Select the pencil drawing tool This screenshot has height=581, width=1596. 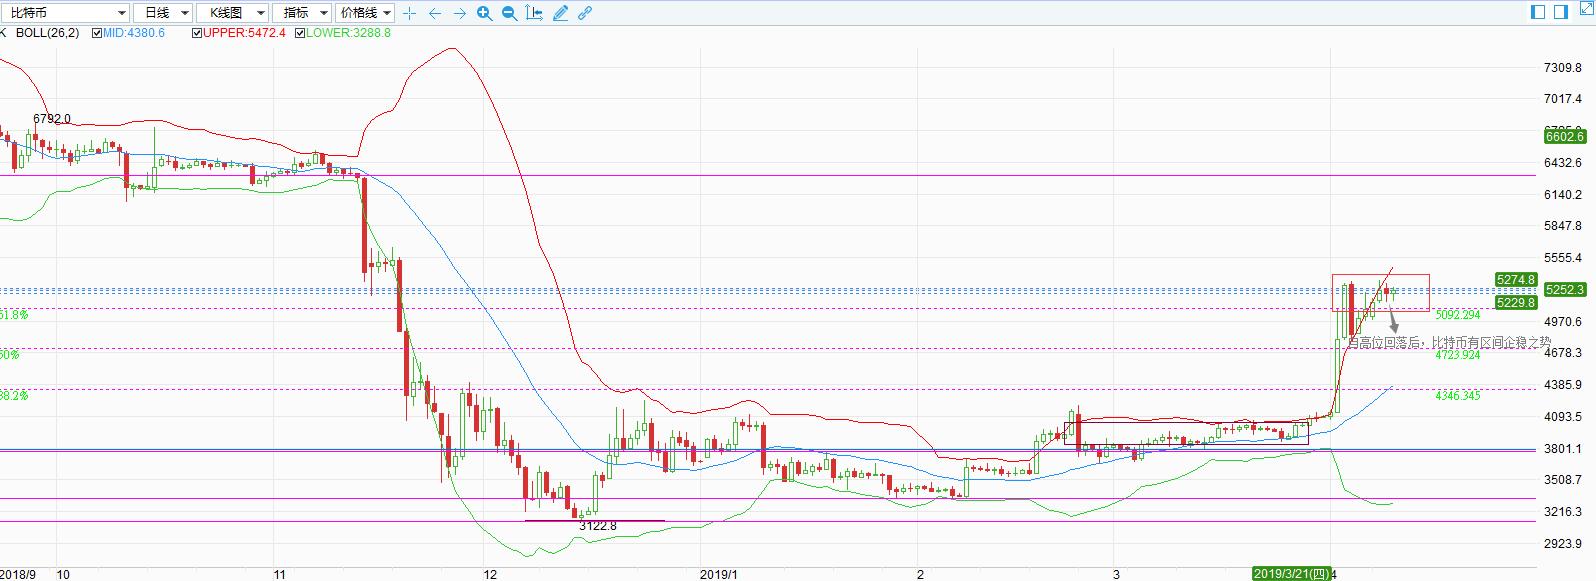coord(560,13)
